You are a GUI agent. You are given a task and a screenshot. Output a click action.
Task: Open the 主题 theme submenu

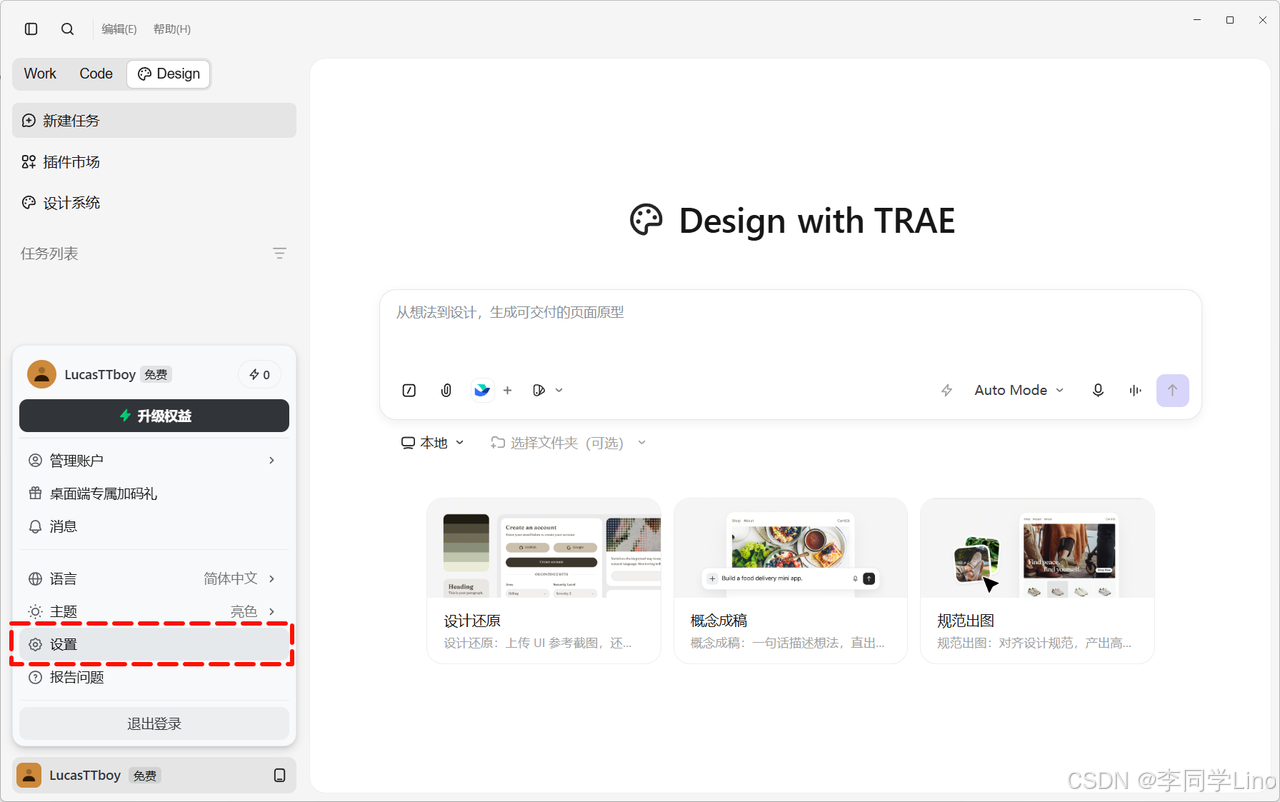point(154,611)
